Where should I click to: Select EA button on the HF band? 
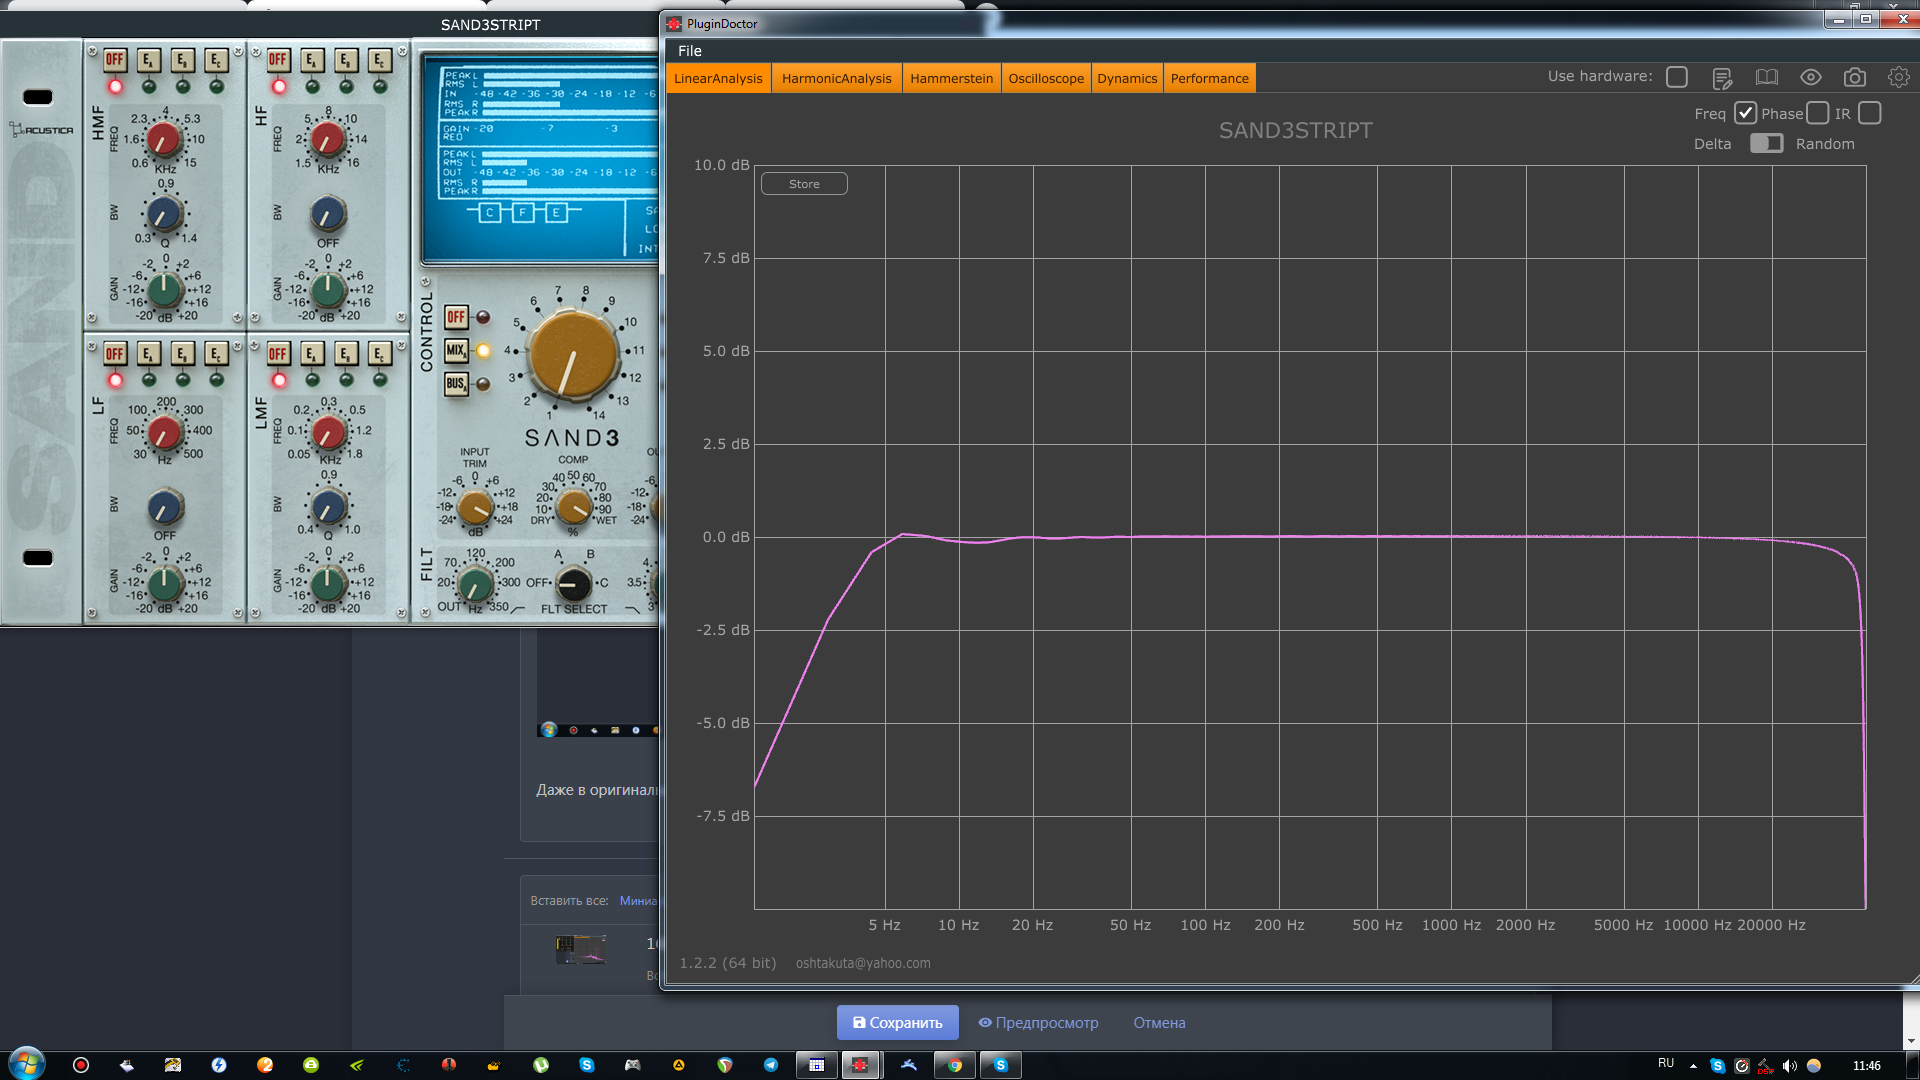point(312,60)
